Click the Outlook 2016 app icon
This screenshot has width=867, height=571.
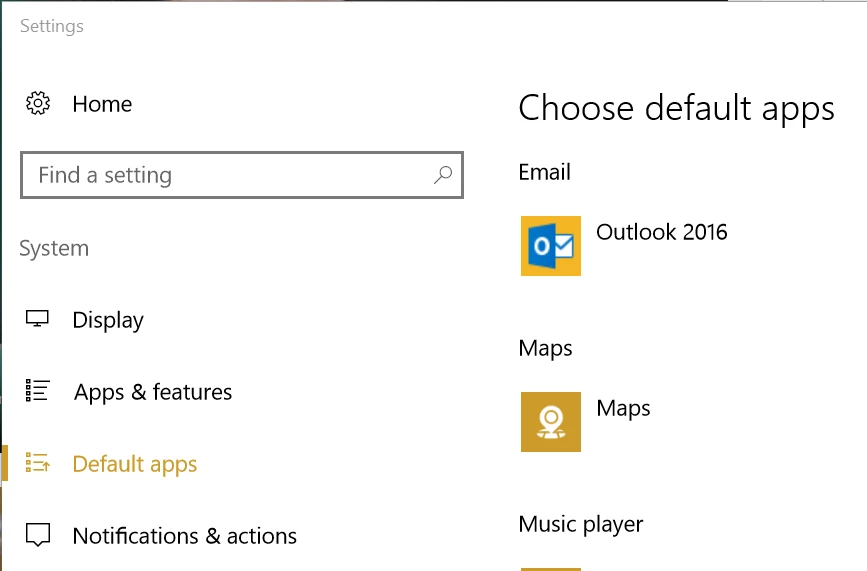pos(551,245)
